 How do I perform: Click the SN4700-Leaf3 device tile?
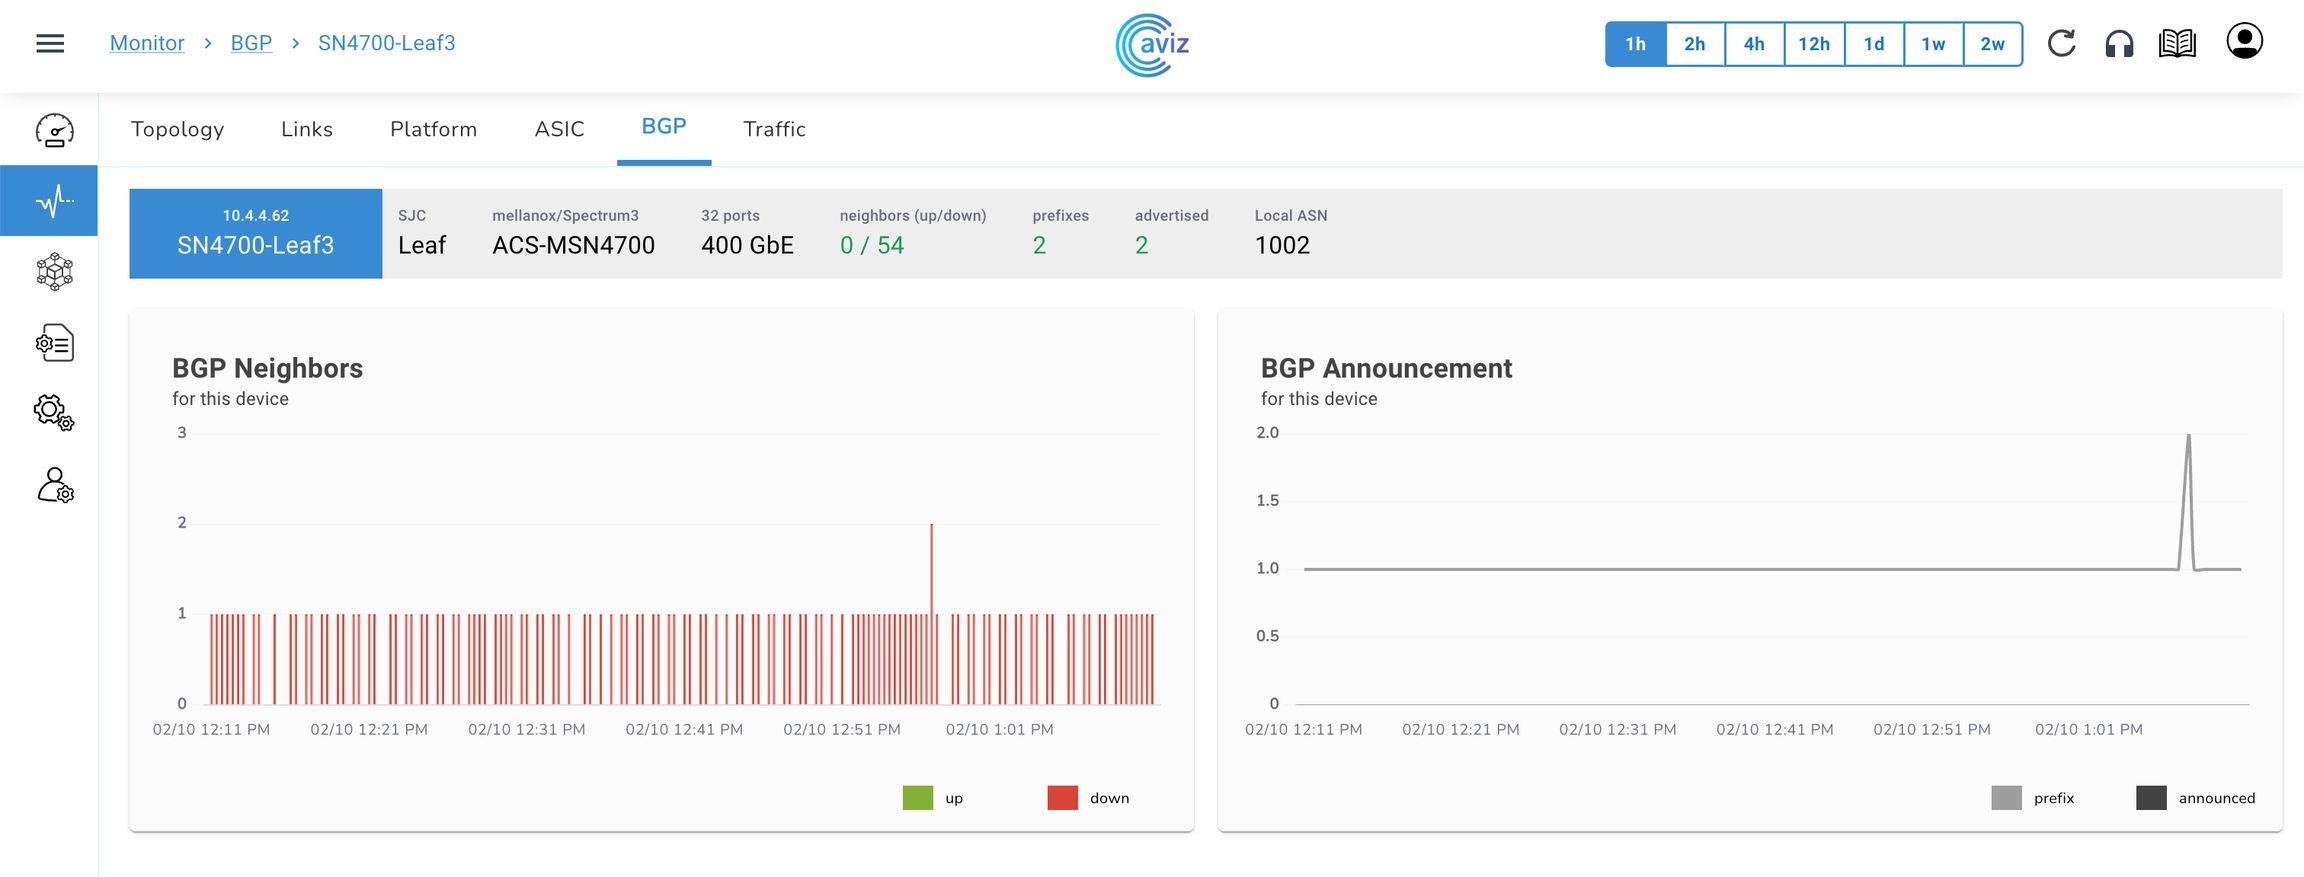coord(255,233)
